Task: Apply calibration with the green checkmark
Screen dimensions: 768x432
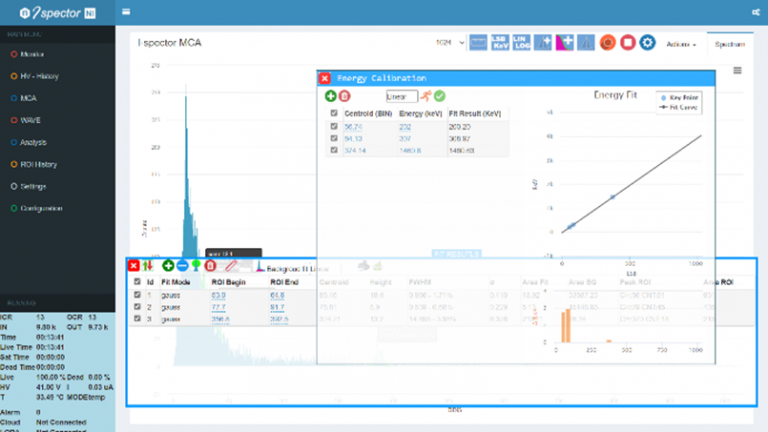Action: (x=440, y=96)
